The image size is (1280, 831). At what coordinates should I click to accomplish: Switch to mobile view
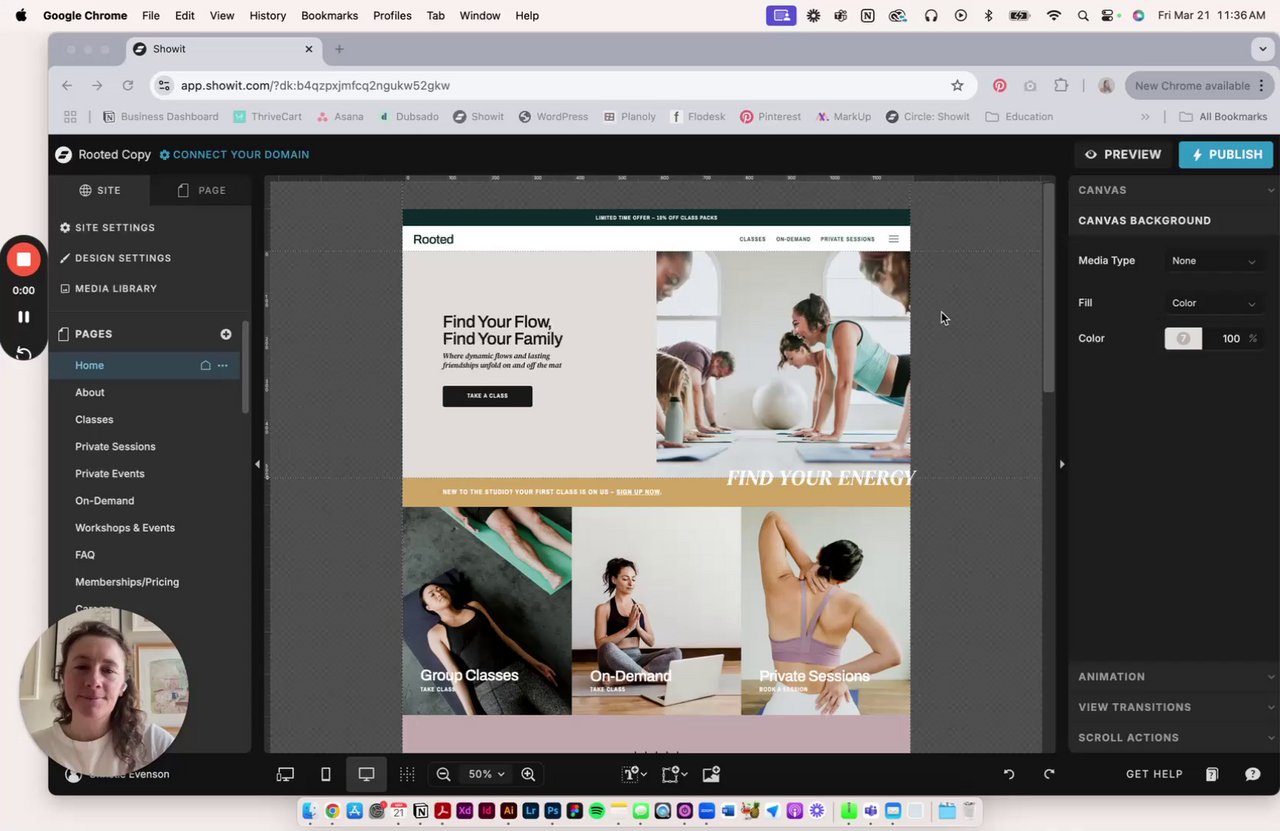[325, 774]
